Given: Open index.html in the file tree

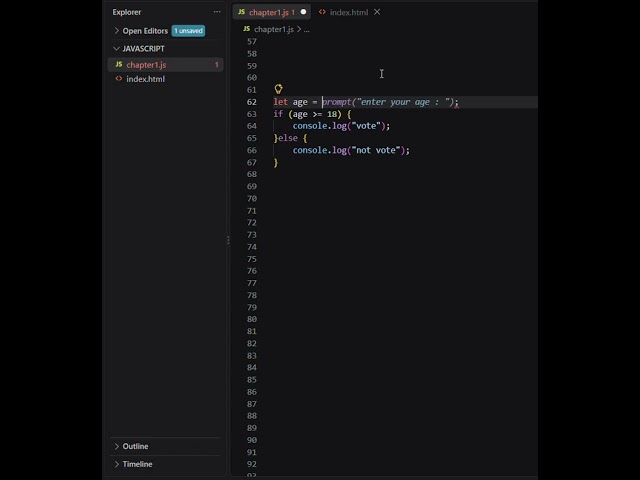Looking at the screenshot, I should (x=165, y=79).
